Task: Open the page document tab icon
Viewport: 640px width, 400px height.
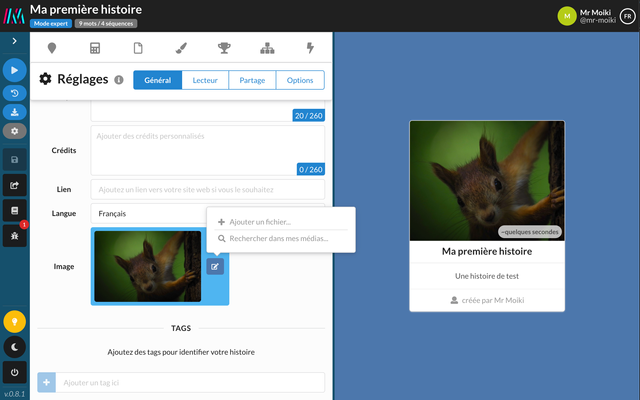Action: click(x=138, y=48)
